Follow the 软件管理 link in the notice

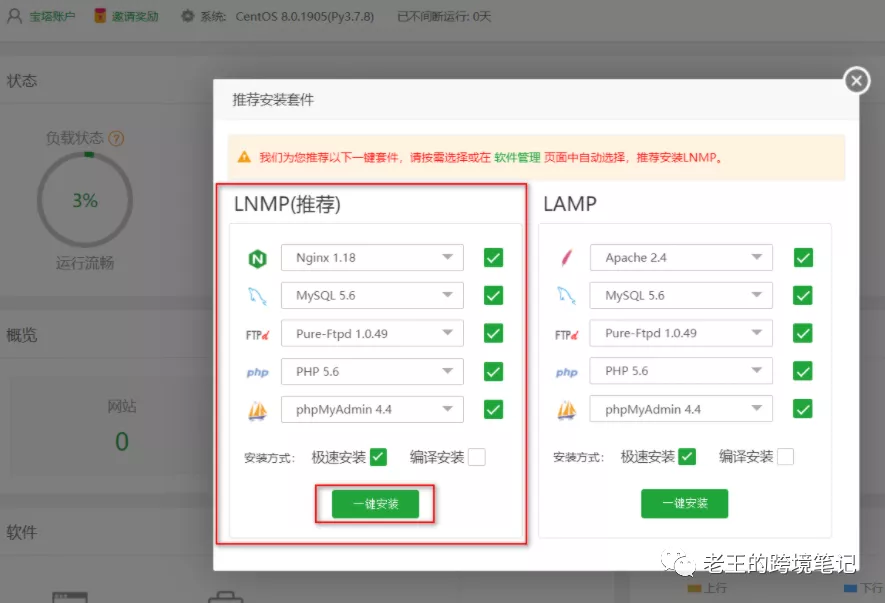coord(517,158)
